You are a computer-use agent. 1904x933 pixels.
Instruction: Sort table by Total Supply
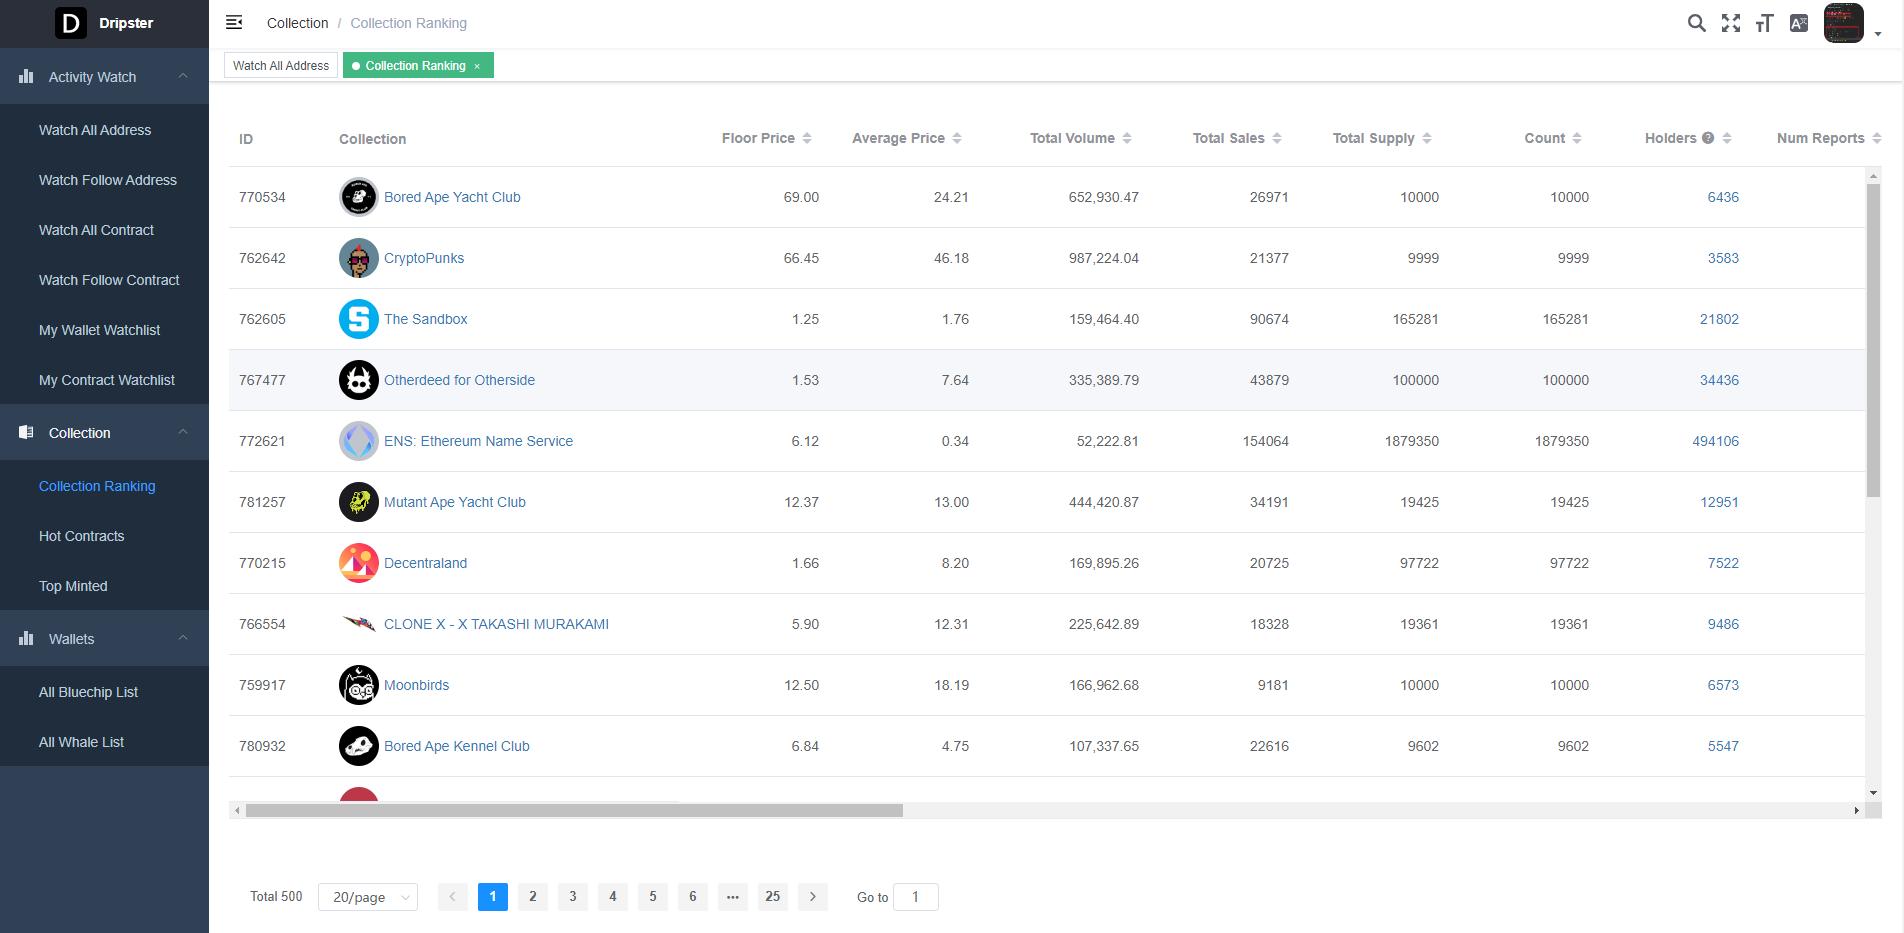(1427, 138)
